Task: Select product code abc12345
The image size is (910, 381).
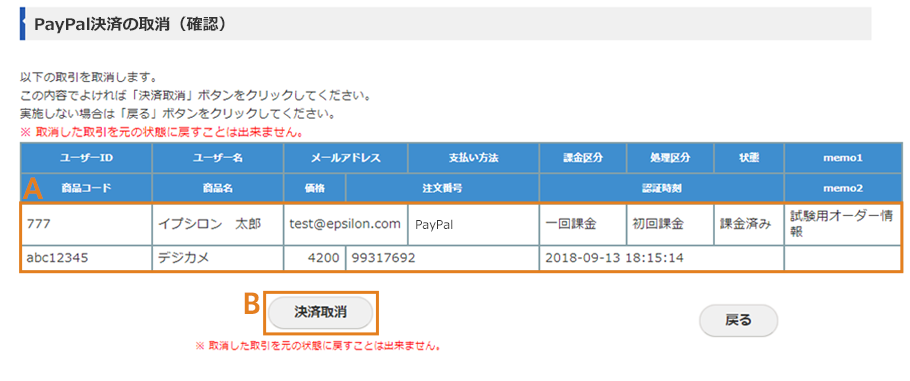Action: [86, 258]
